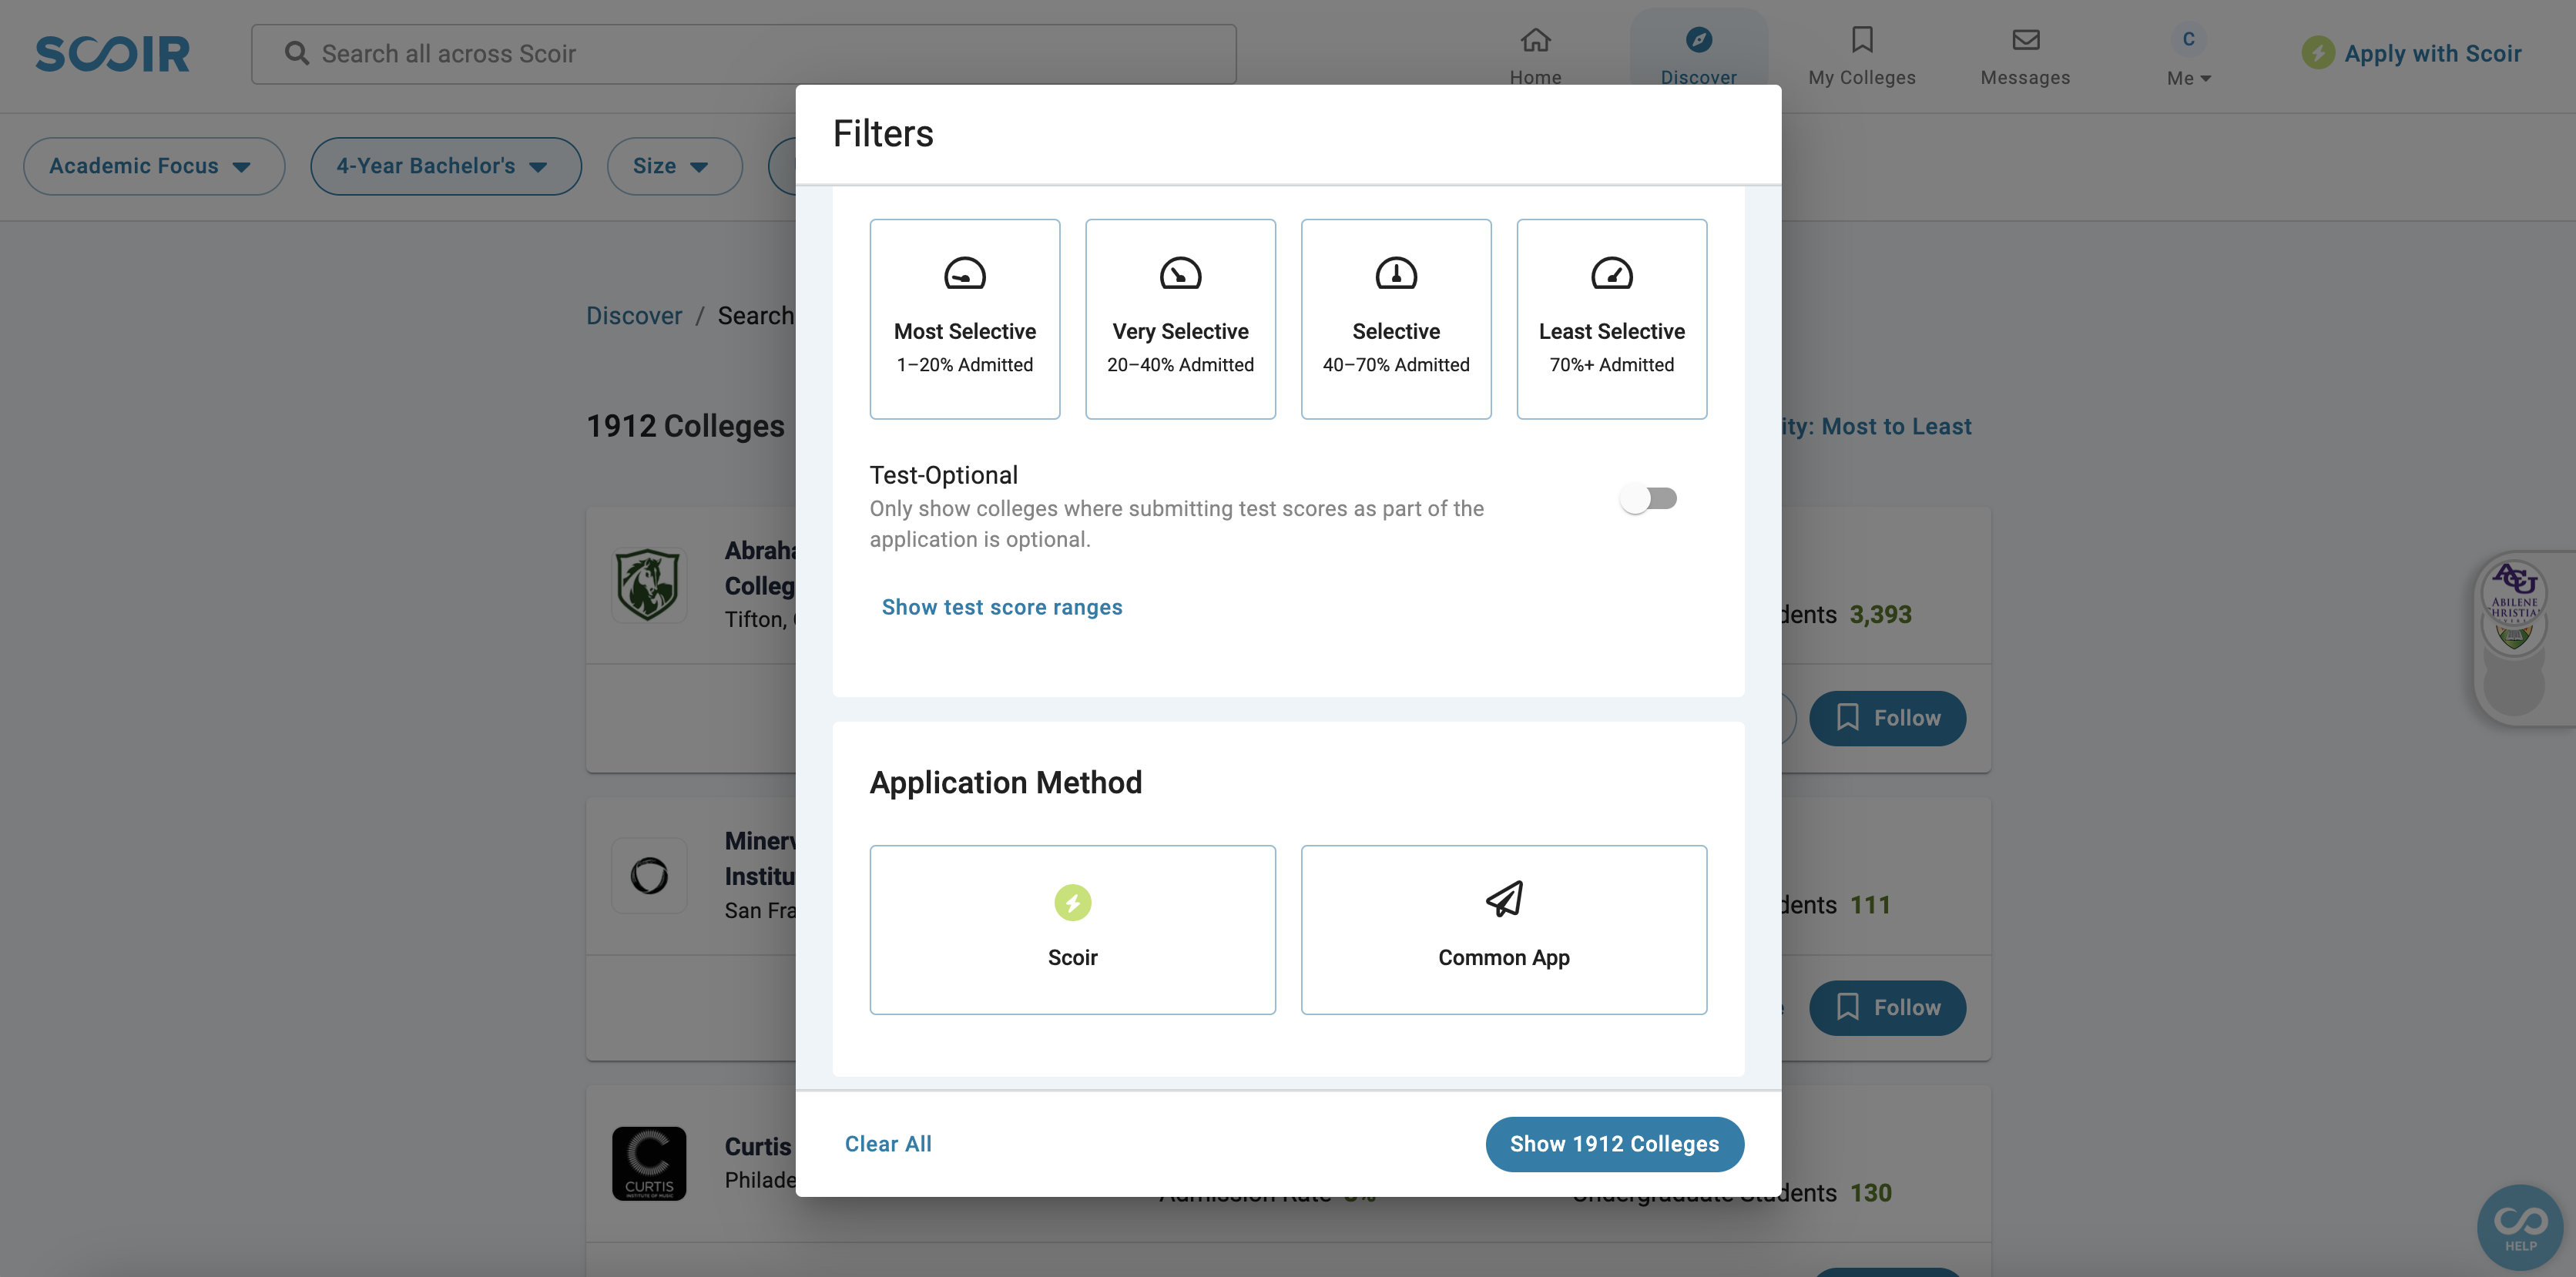Image resolution: width=2576 pixels, height=1277 pixels.
Task: Choose Selective 40–70% Admitted card
Action: [x=1396, y=318]
